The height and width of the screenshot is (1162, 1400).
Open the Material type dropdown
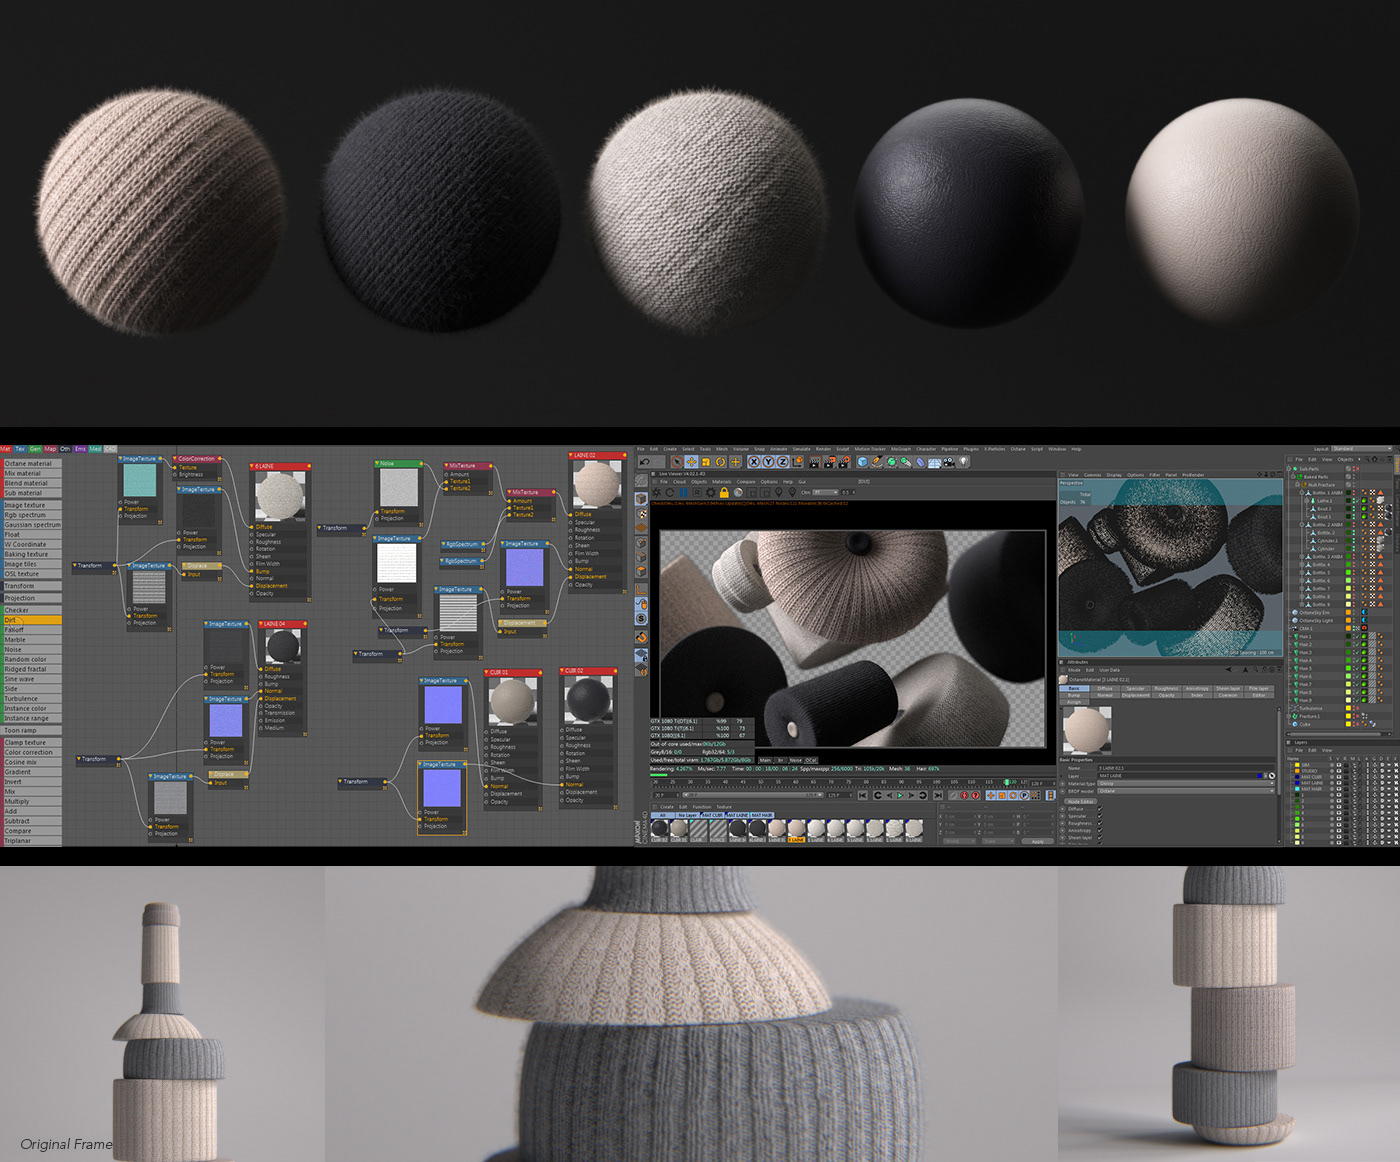click(1186, 783)
